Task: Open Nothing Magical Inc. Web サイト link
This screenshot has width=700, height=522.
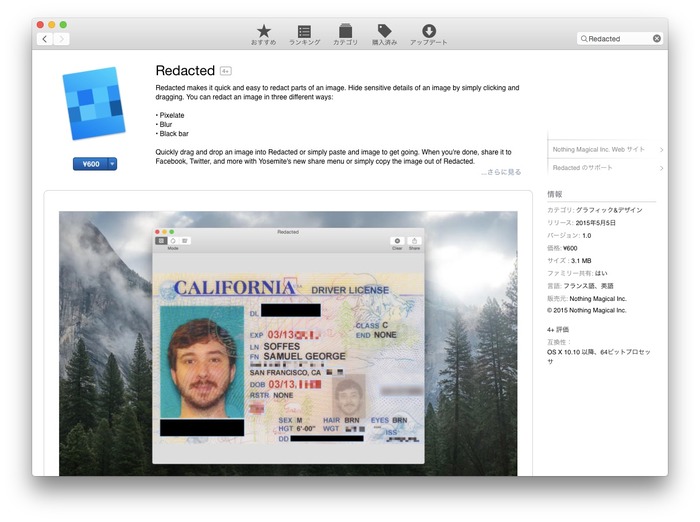Action: (x=599, y=150)
